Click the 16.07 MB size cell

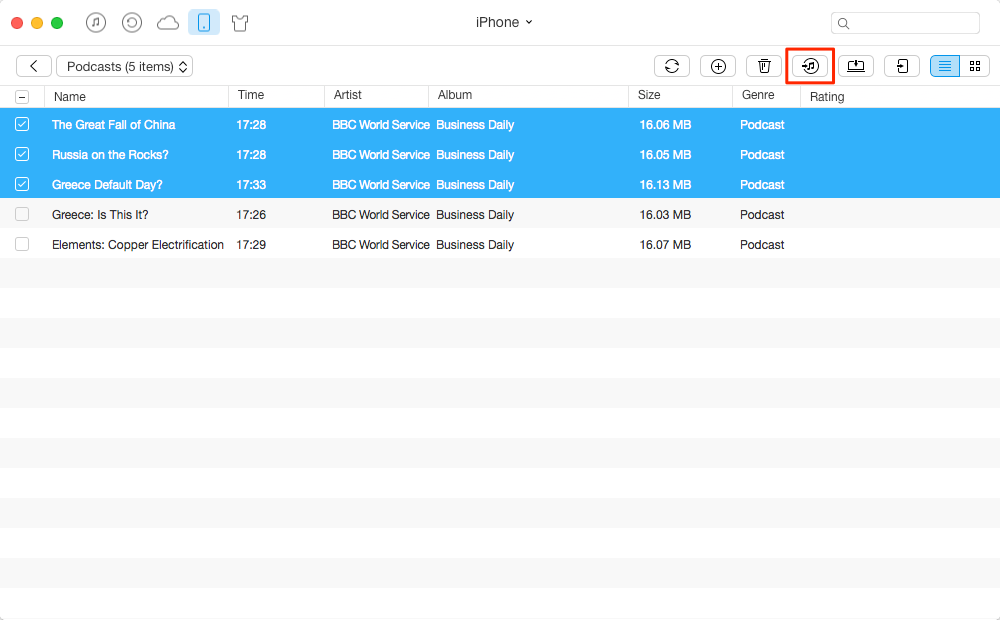665,245
